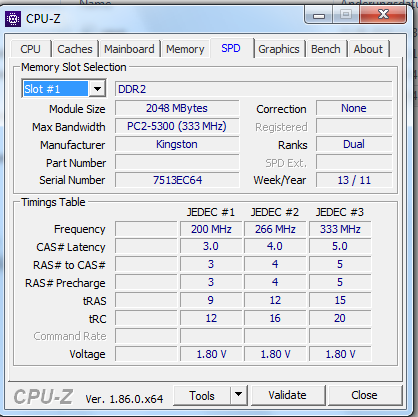Click the tRC value 12

[211, 318]
